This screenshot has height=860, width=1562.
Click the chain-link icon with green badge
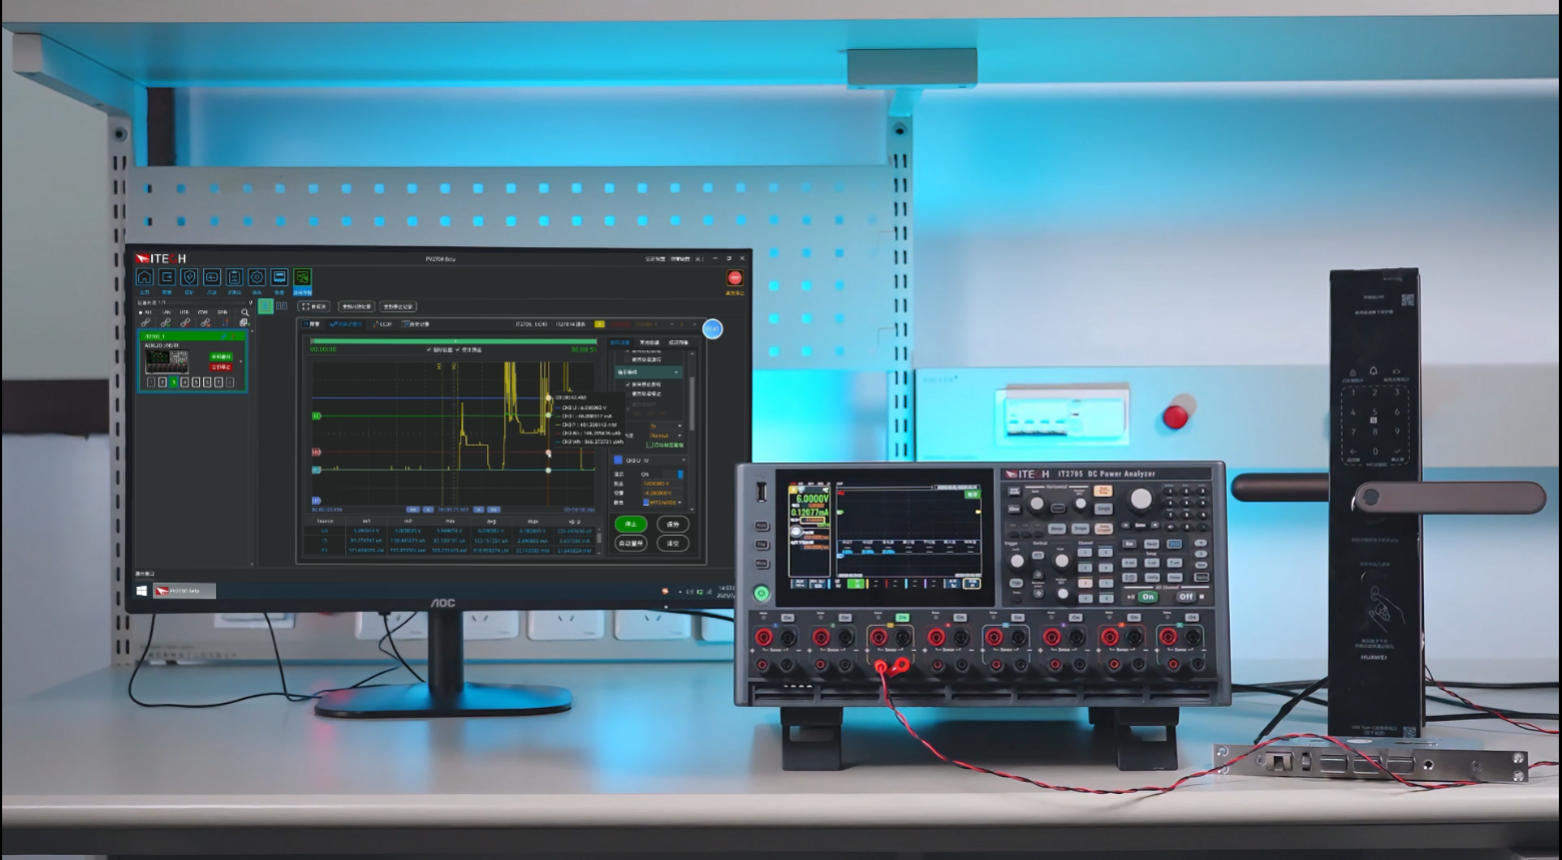[165, 322]
